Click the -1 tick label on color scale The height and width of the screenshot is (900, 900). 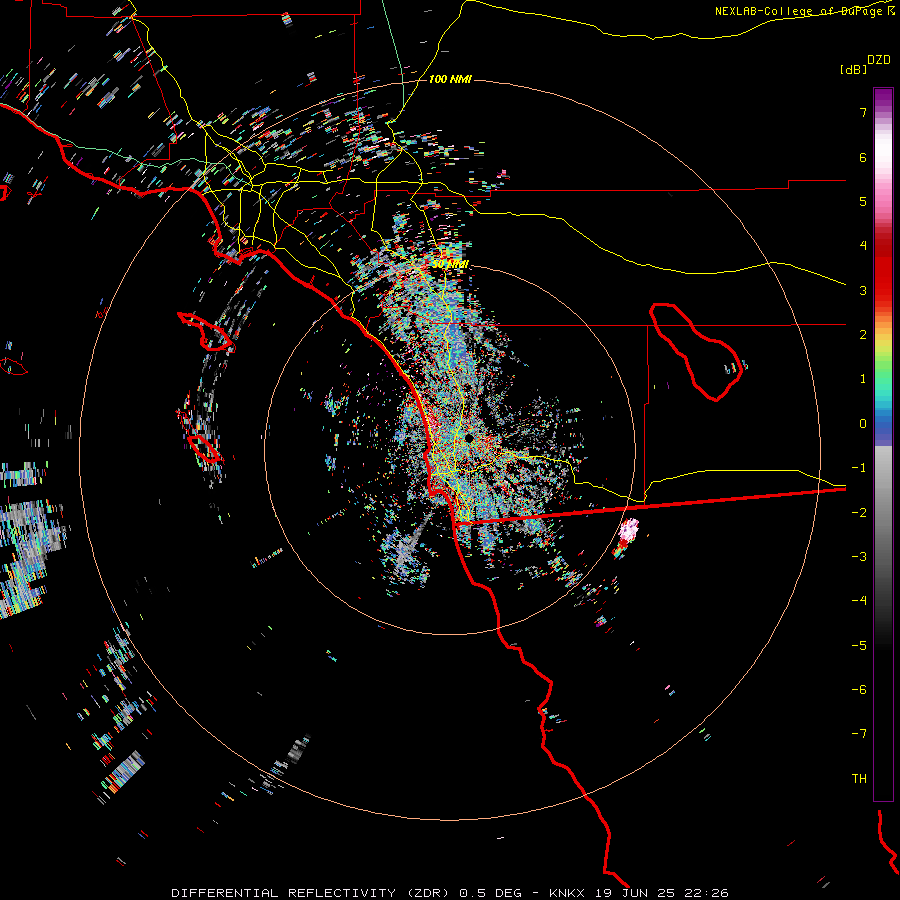(x=859, y=468)
